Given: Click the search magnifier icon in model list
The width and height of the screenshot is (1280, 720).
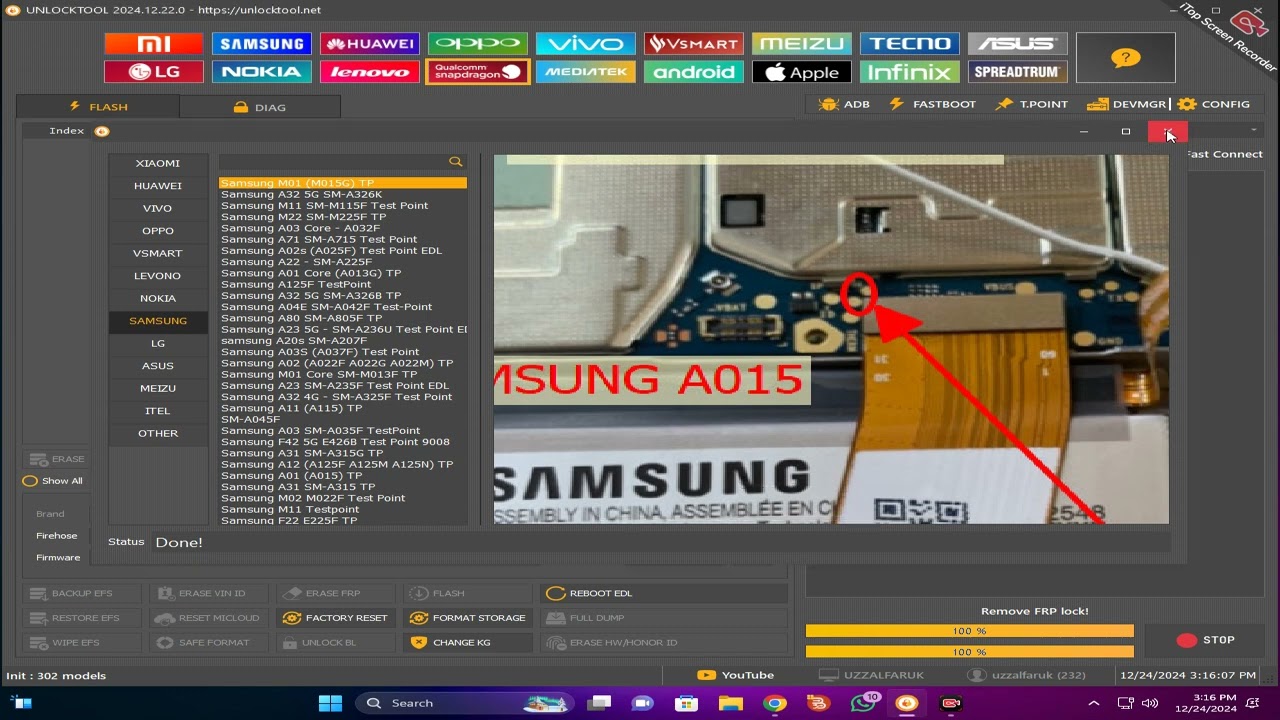Looking at the screenshot, I should point(455,162).
